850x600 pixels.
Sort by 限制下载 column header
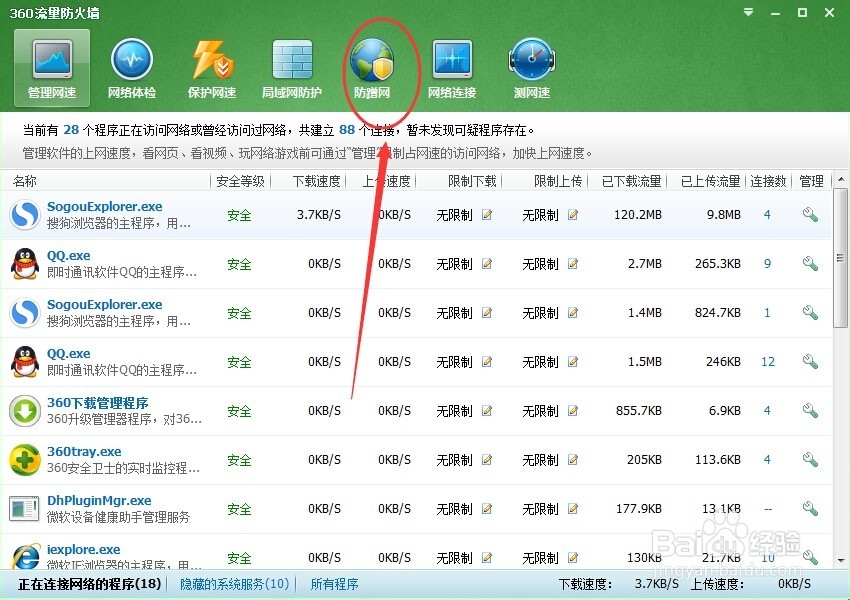click(472, 181)
